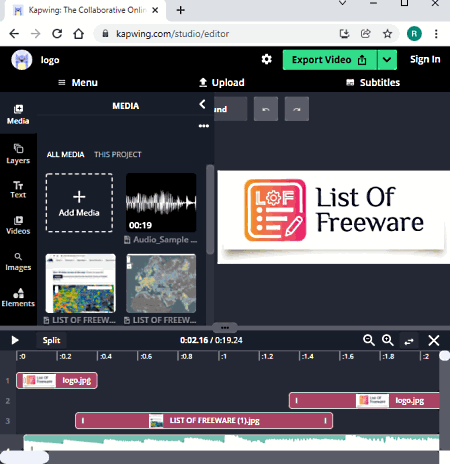Click Sign In link
Image resolution: width=450 pixels, height=464 pixels.
click(x=425, y=59)
